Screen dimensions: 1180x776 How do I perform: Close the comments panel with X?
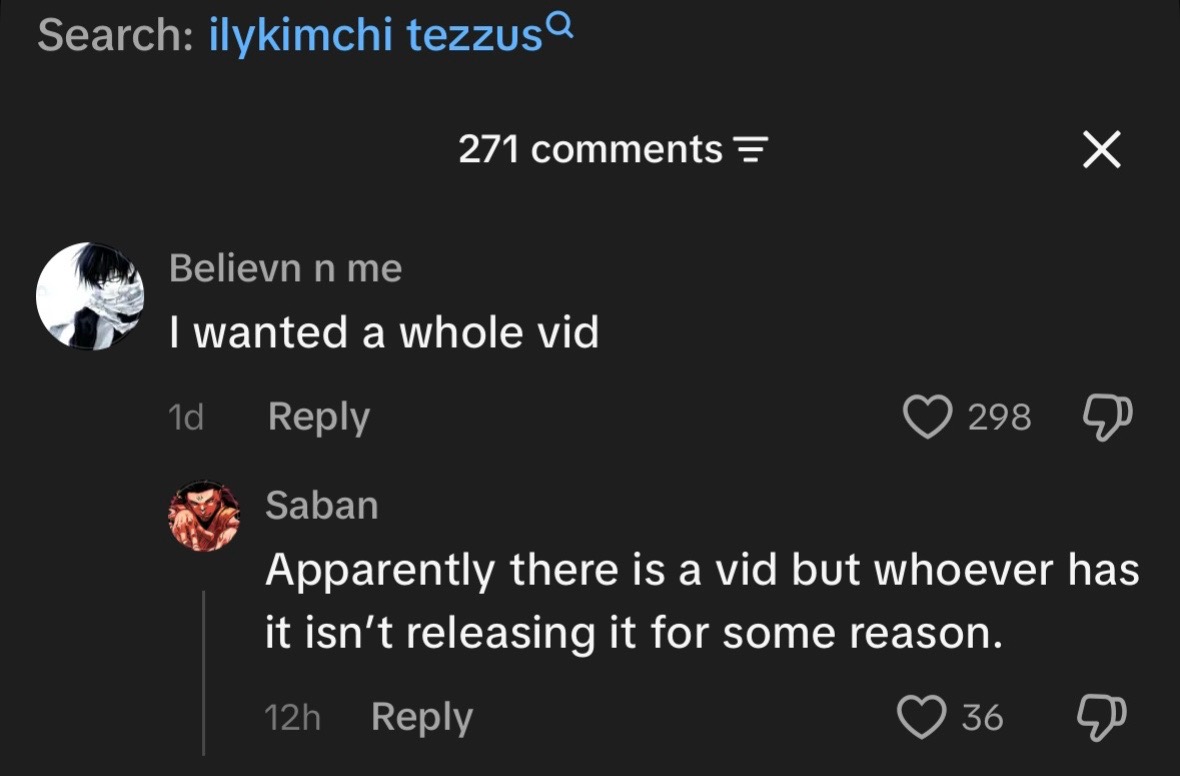[x=1102, y=149]
